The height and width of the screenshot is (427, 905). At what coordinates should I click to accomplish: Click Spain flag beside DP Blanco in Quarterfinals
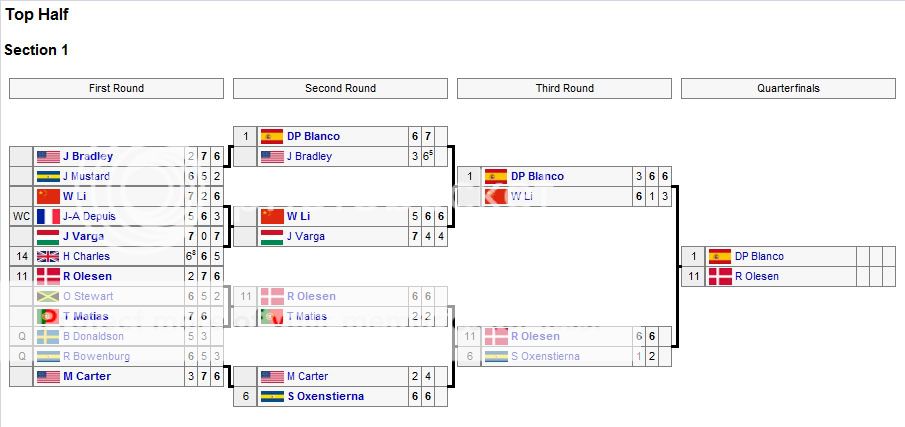click(720, 256)
